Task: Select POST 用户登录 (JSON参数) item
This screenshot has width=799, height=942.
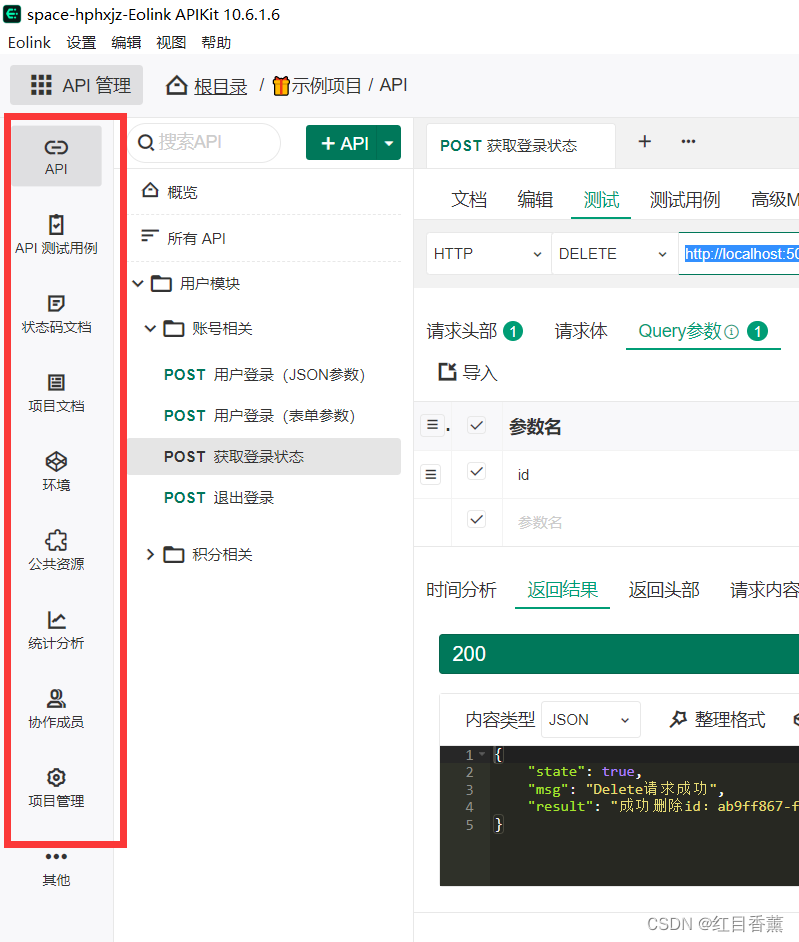Action: click(264, 374)
